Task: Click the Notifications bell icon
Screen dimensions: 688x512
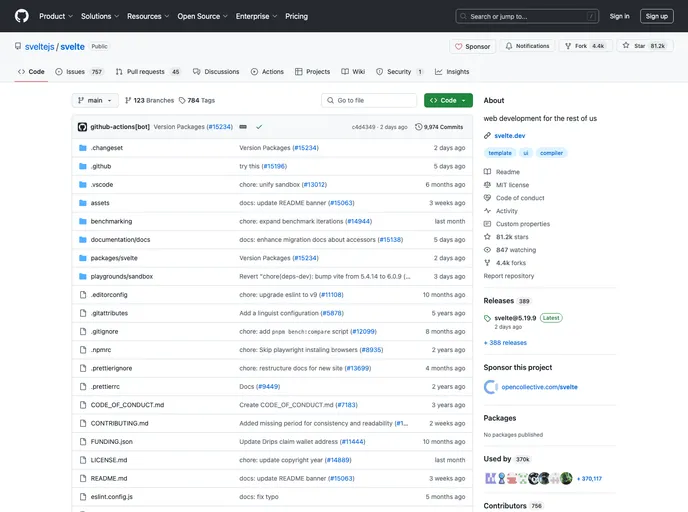Action: 509,46
